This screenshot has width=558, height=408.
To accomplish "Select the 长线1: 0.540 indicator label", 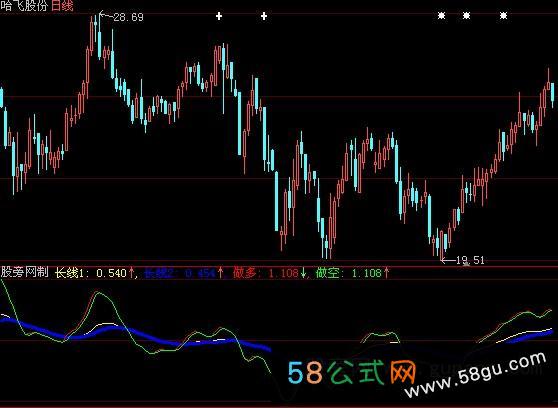I will pyautogui.click(x=90, y=273).
